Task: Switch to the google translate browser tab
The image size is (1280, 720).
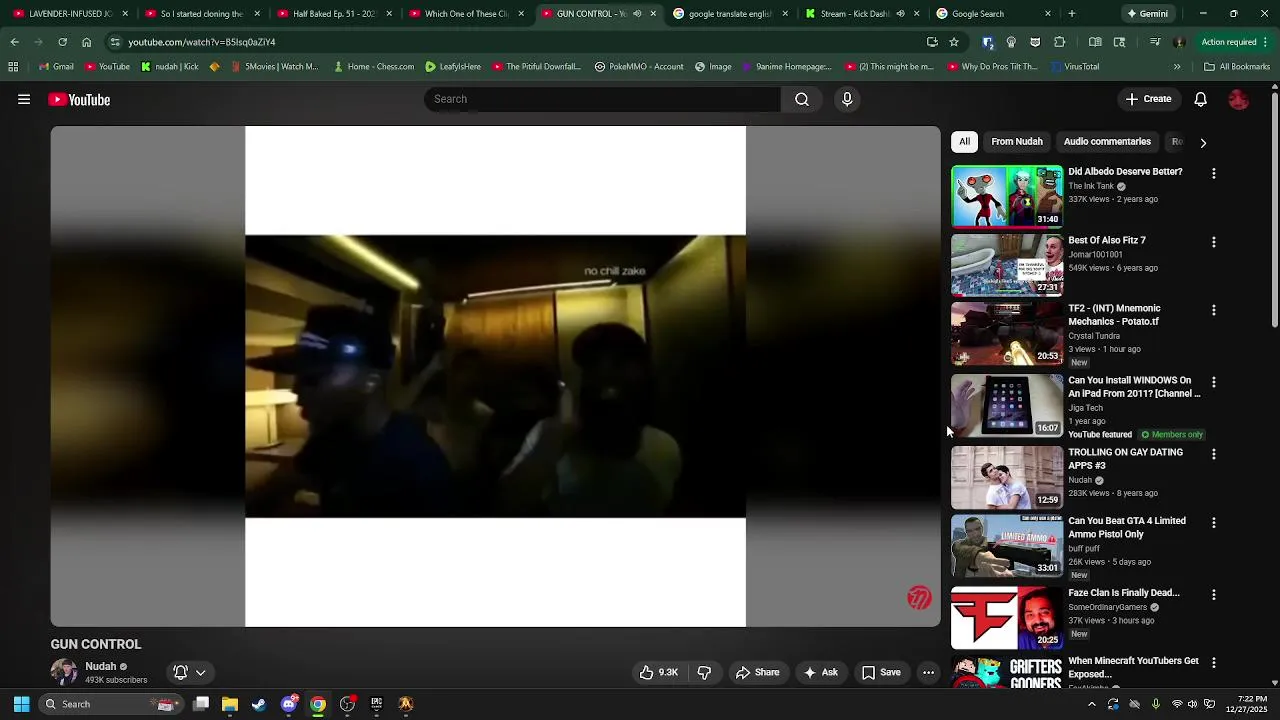Action: point(729,14)
